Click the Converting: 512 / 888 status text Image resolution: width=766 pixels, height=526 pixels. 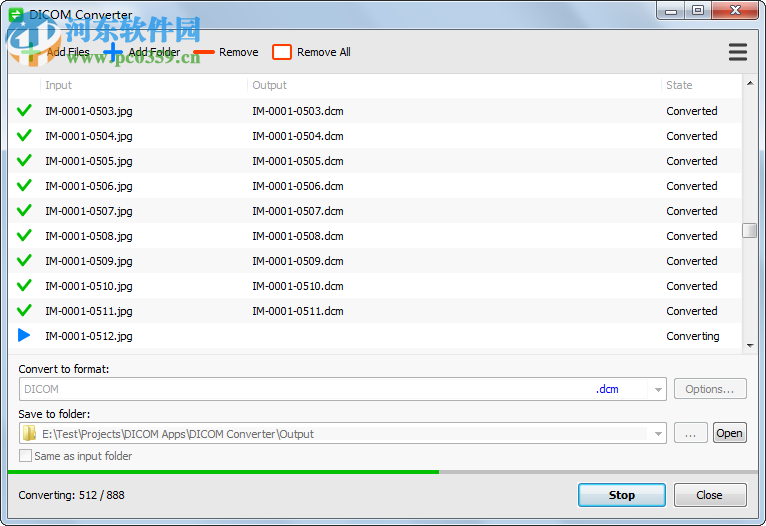coord(71,495)
